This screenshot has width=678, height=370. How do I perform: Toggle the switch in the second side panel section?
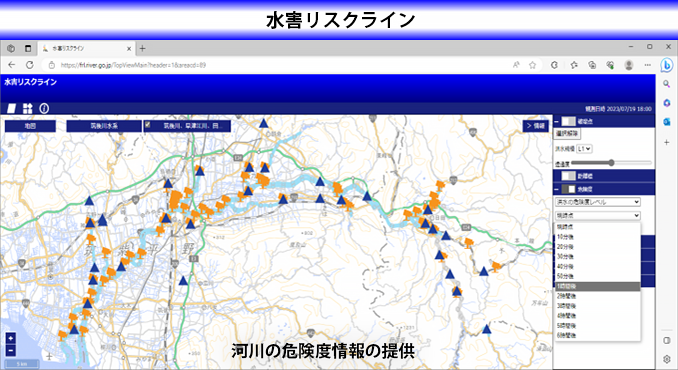[568, 175]
